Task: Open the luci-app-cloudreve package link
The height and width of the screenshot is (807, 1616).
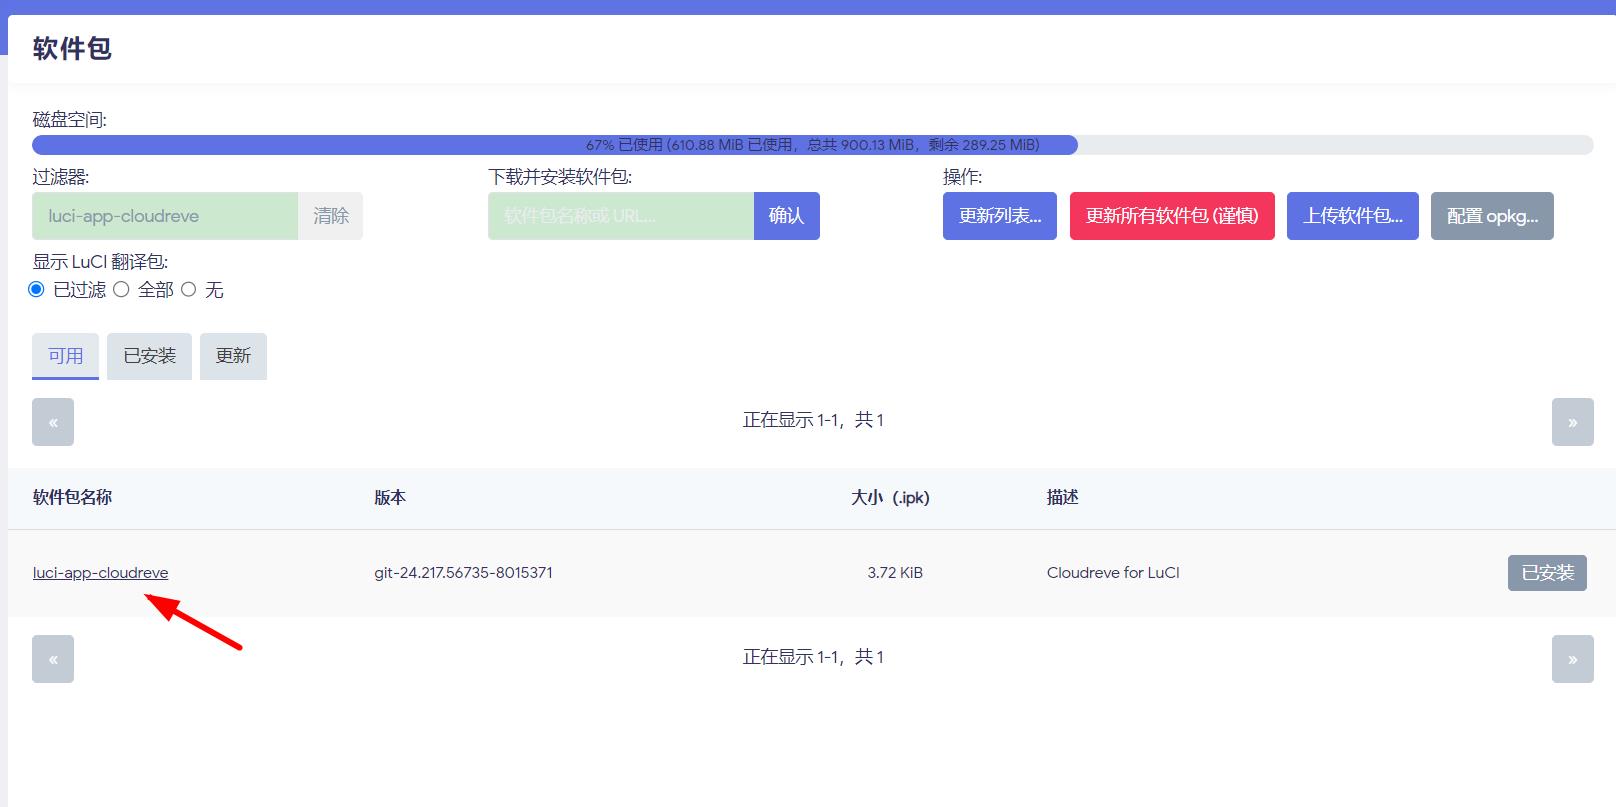Action: pyautogui.click(x=100, y=573)
